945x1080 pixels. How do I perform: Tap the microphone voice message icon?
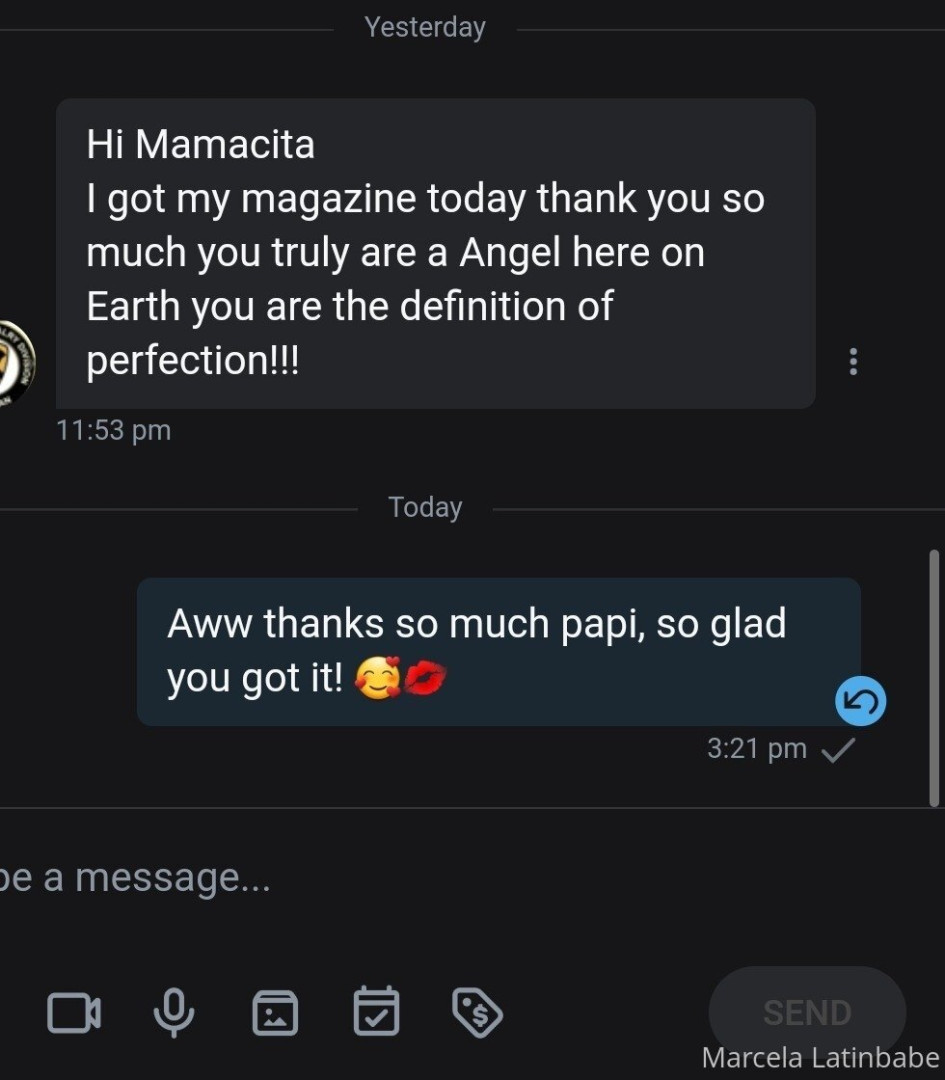(x=174, y=1013)
